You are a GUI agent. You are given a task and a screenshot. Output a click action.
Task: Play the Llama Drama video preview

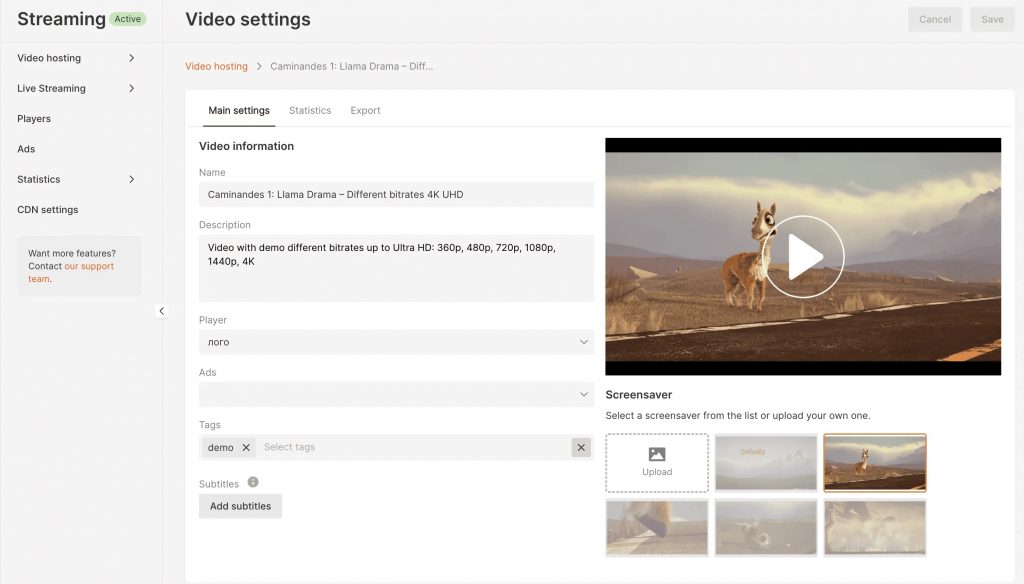pos(803,258)
